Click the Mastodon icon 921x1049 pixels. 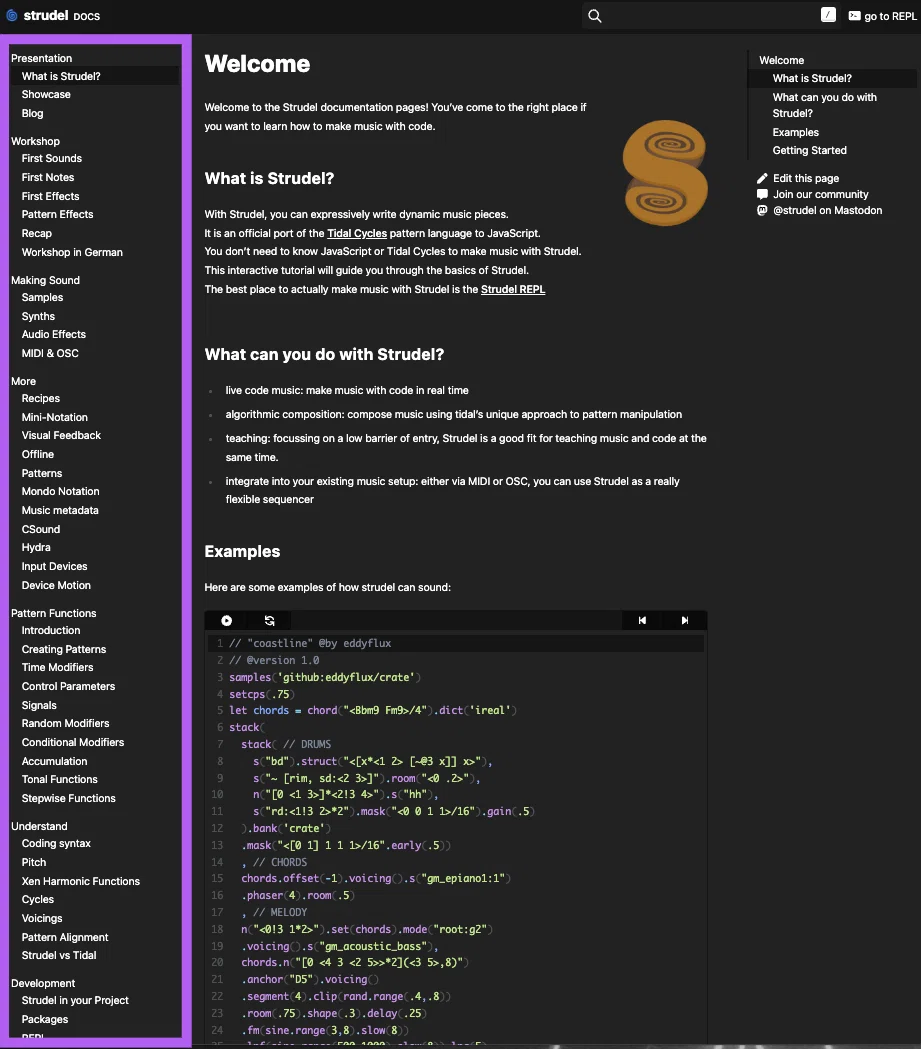click(762, 210)
